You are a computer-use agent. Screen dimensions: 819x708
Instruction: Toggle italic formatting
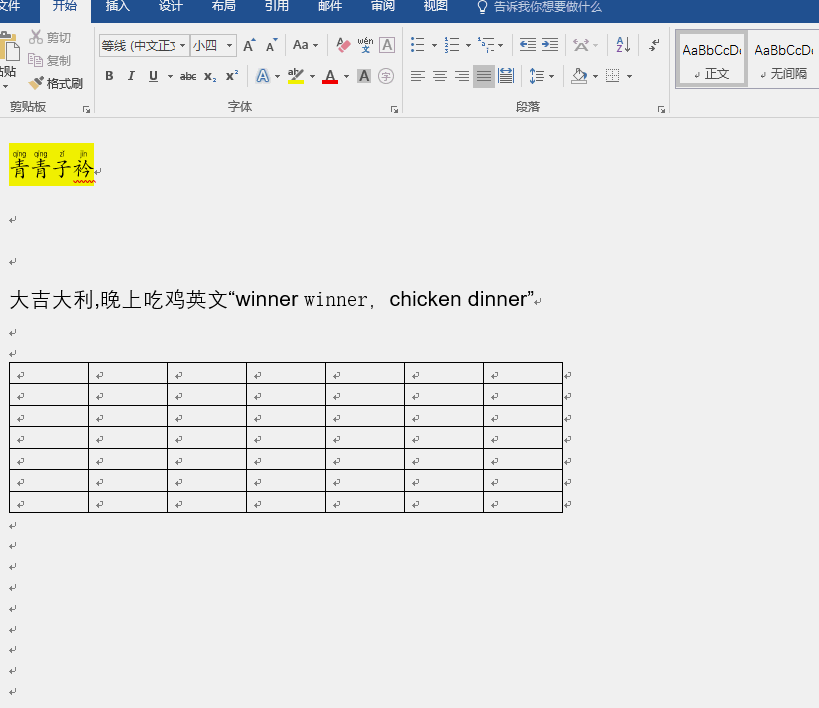(x=132, y=75)
